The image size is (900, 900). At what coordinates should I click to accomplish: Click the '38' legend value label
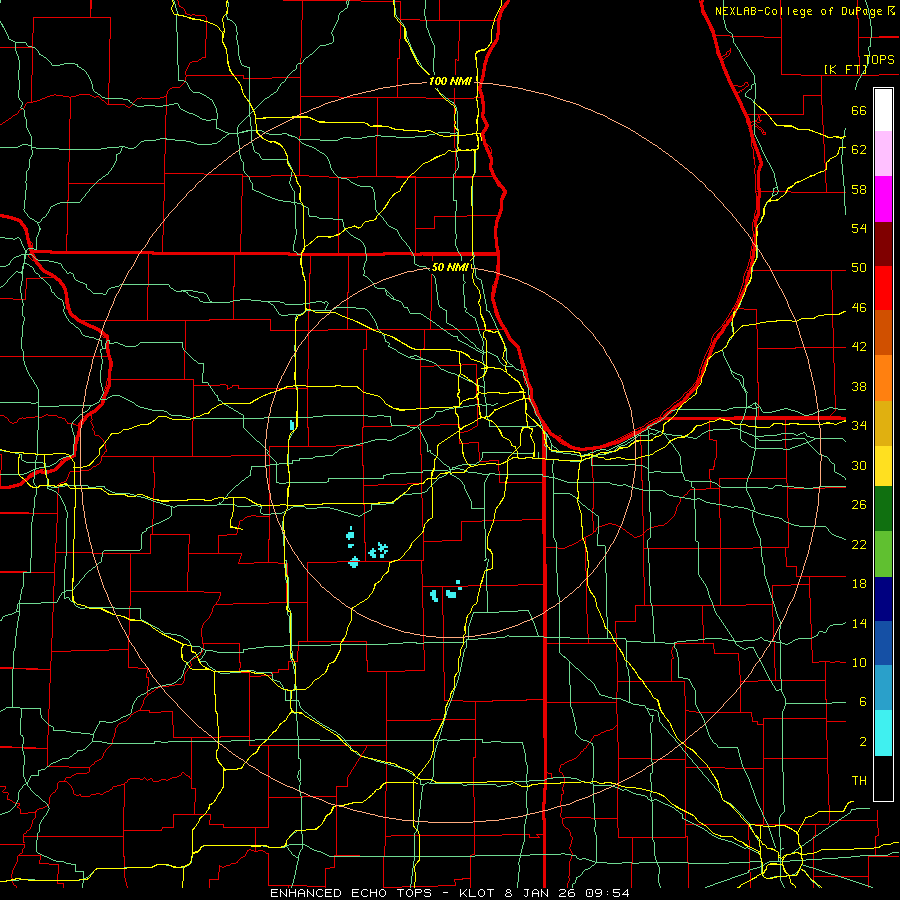pyautogui.click(x=859, y=386)
